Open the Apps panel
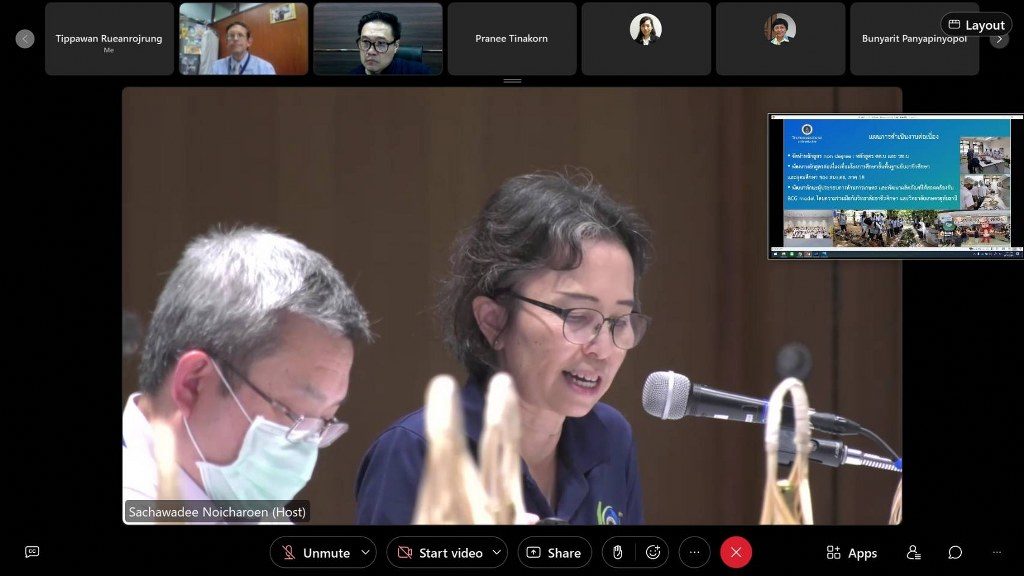This screenshot has height=576, width=1024. (851, 552)
